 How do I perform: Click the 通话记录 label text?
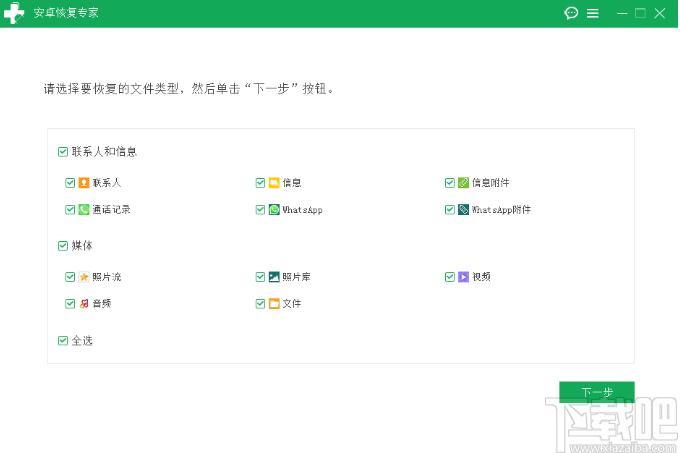point(111,209)
